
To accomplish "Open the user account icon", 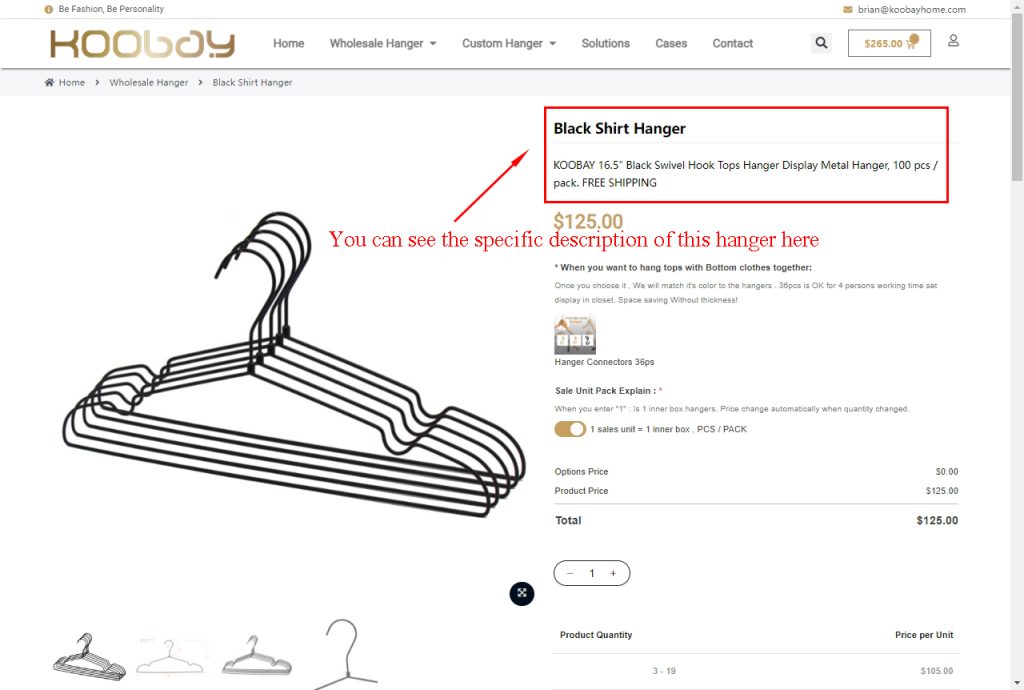I will tap(953, 41).
